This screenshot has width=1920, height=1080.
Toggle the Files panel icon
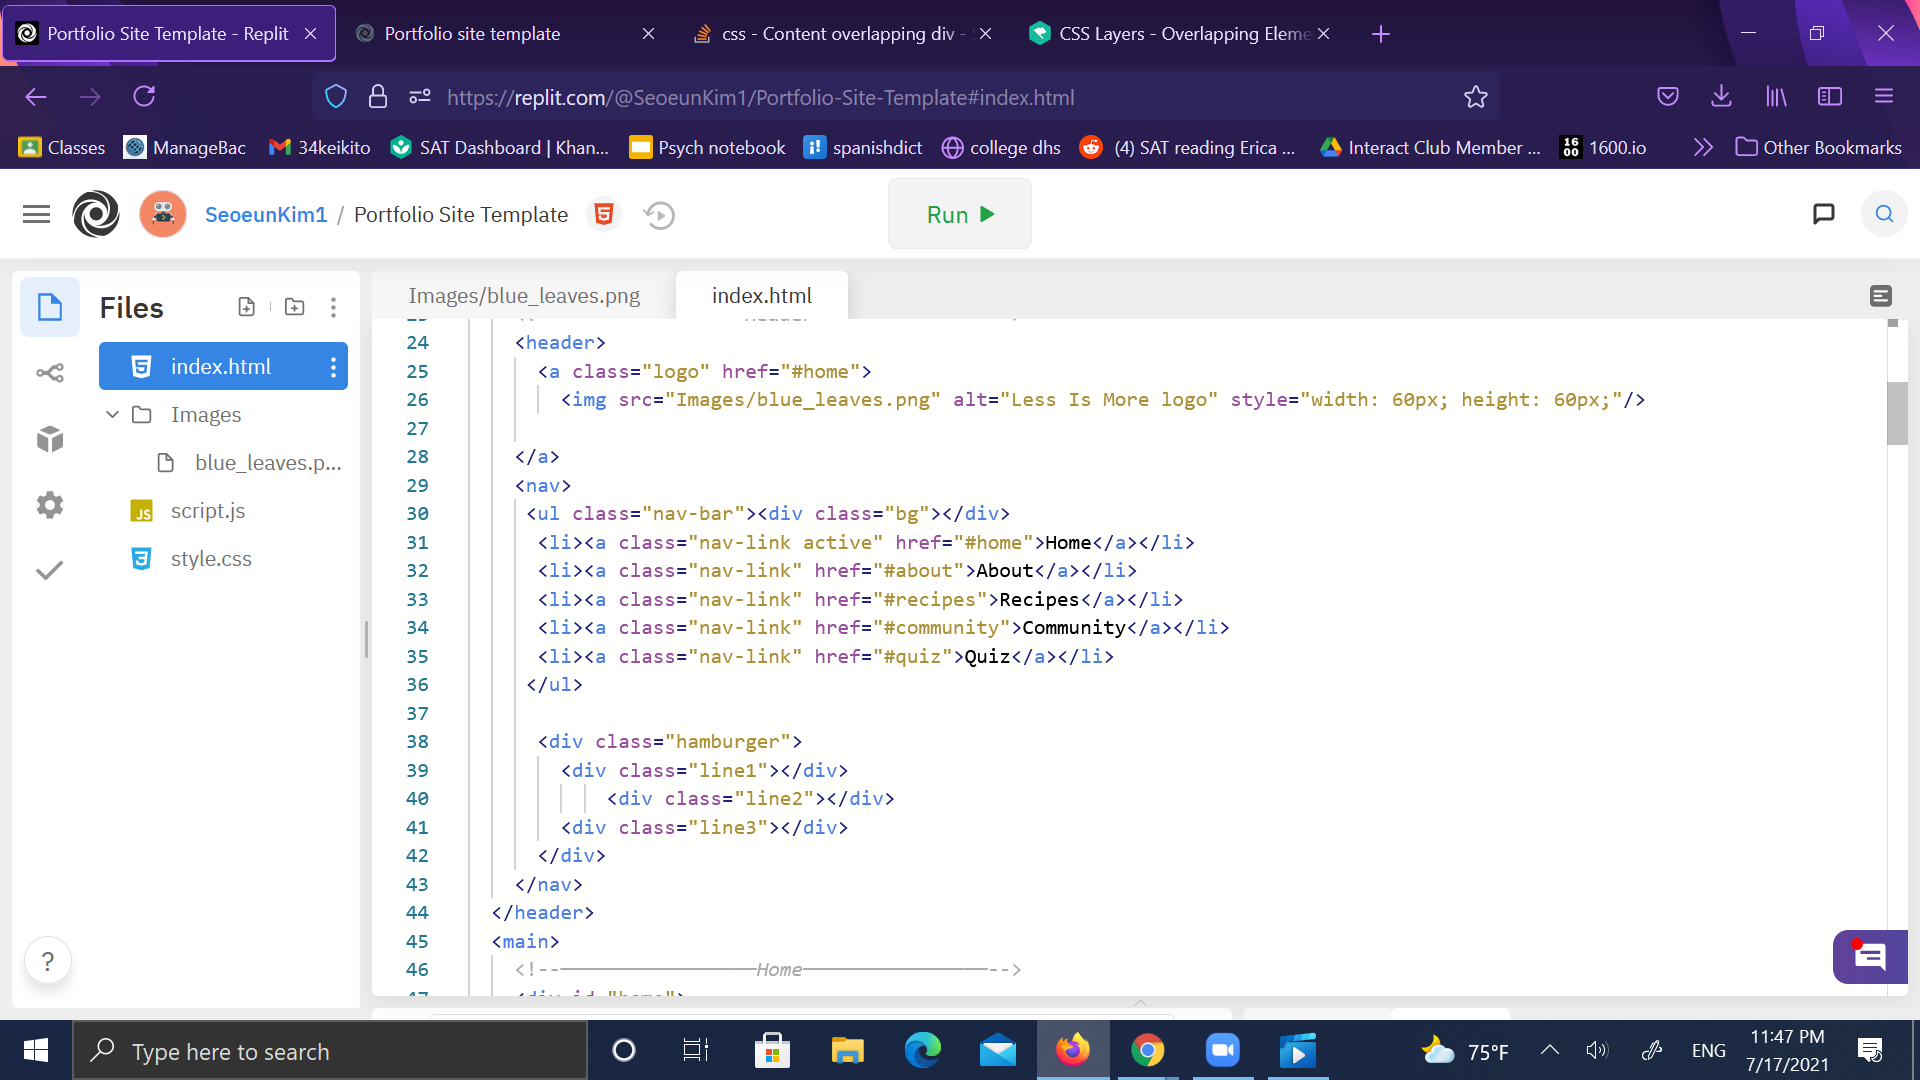(50, 307)
